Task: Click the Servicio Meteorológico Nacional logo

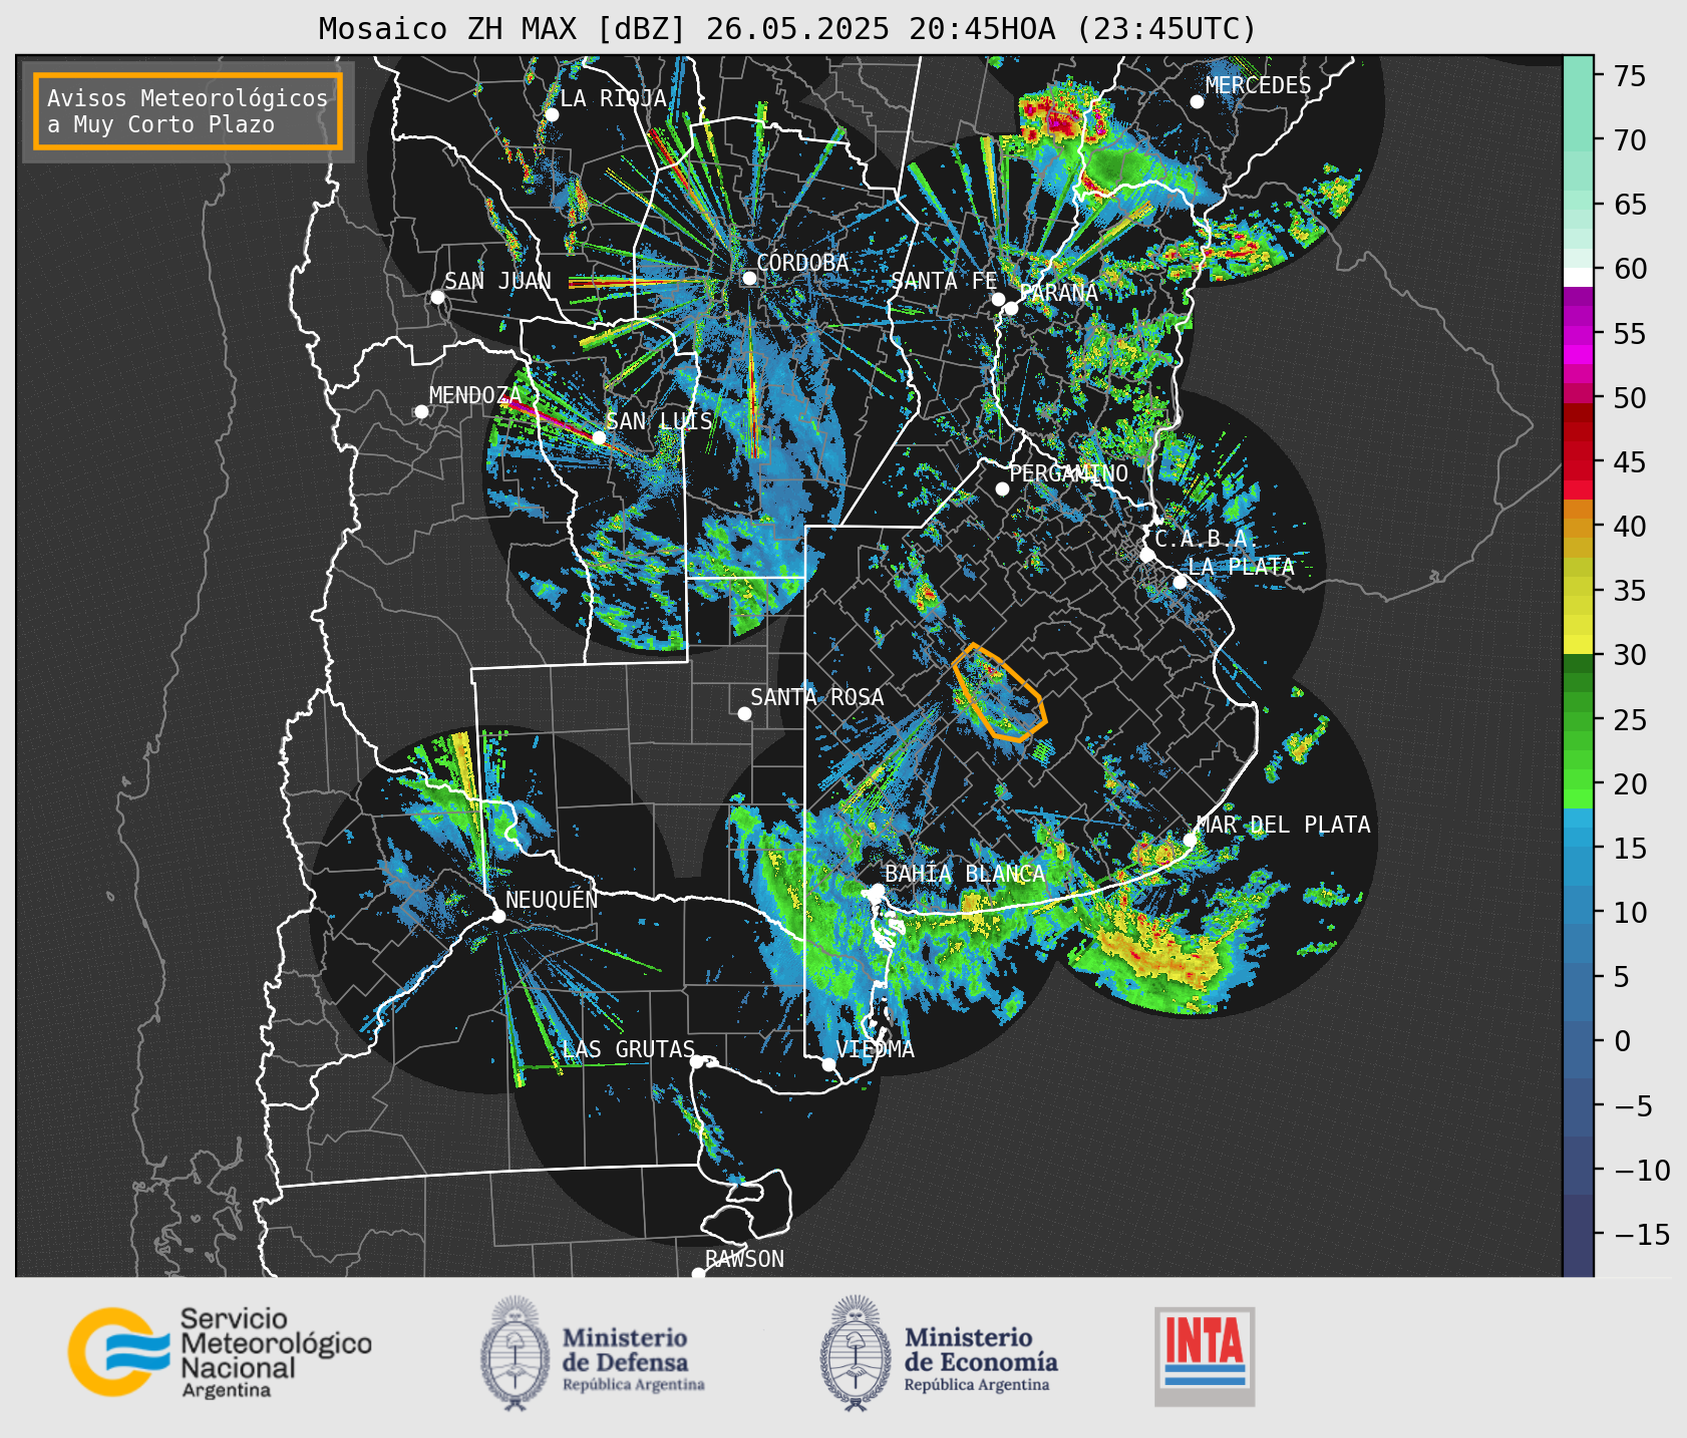Action: pyautogui.click(x=220, y=1352)
